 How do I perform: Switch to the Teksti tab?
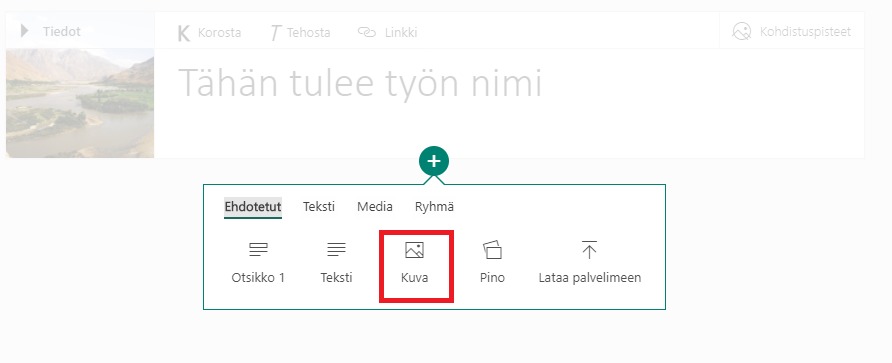(x=319, y=207)
